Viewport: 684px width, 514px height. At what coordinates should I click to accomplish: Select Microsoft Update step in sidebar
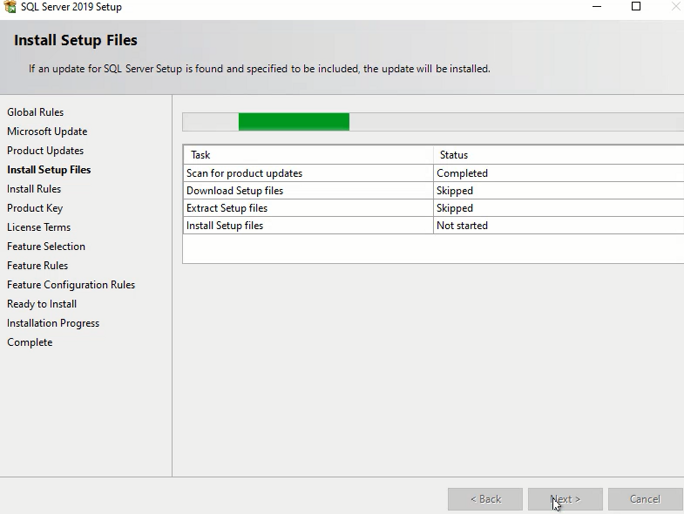tap(47, 131)
